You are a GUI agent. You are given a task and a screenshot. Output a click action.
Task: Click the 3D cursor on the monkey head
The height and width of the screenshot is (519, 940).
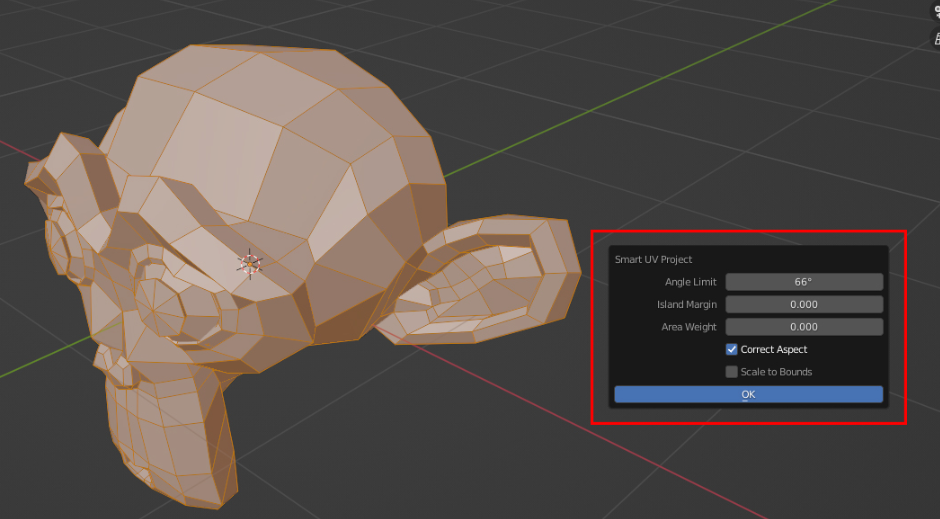[x=250, y=264]
